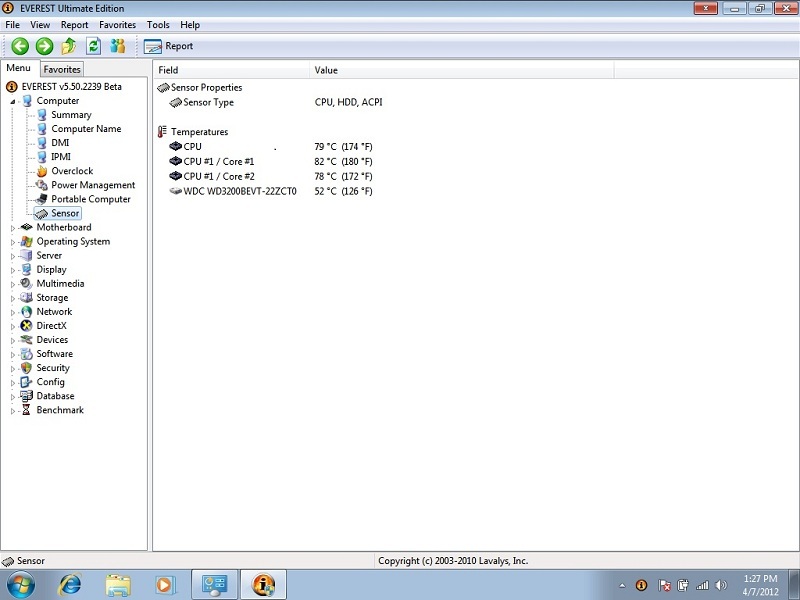Select the Storage tree item label

pyautogui.click(x=52, y=297)
